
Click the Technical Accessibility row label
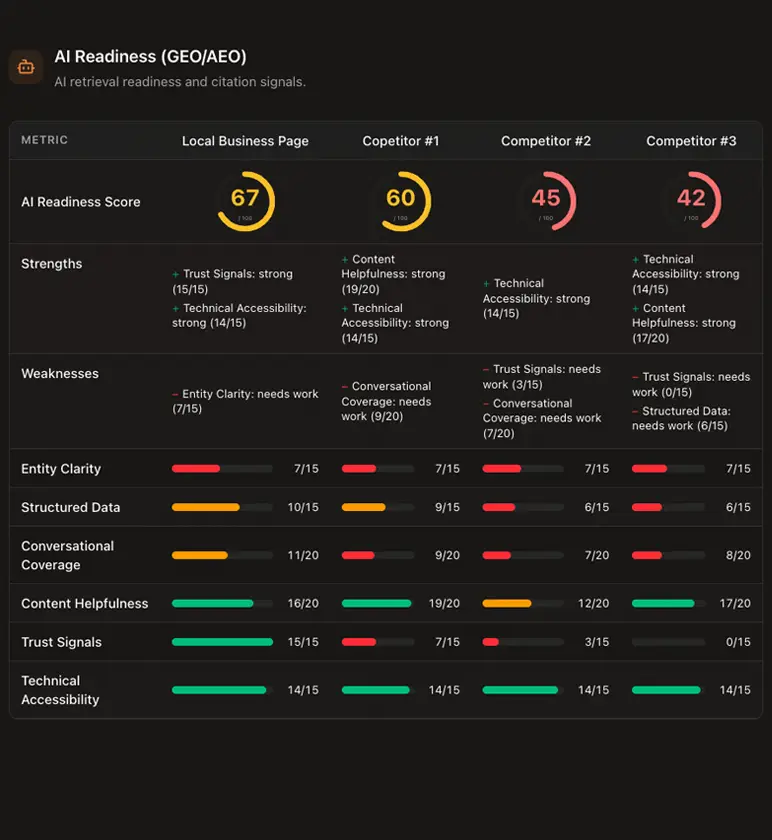(x=60, y=690)
